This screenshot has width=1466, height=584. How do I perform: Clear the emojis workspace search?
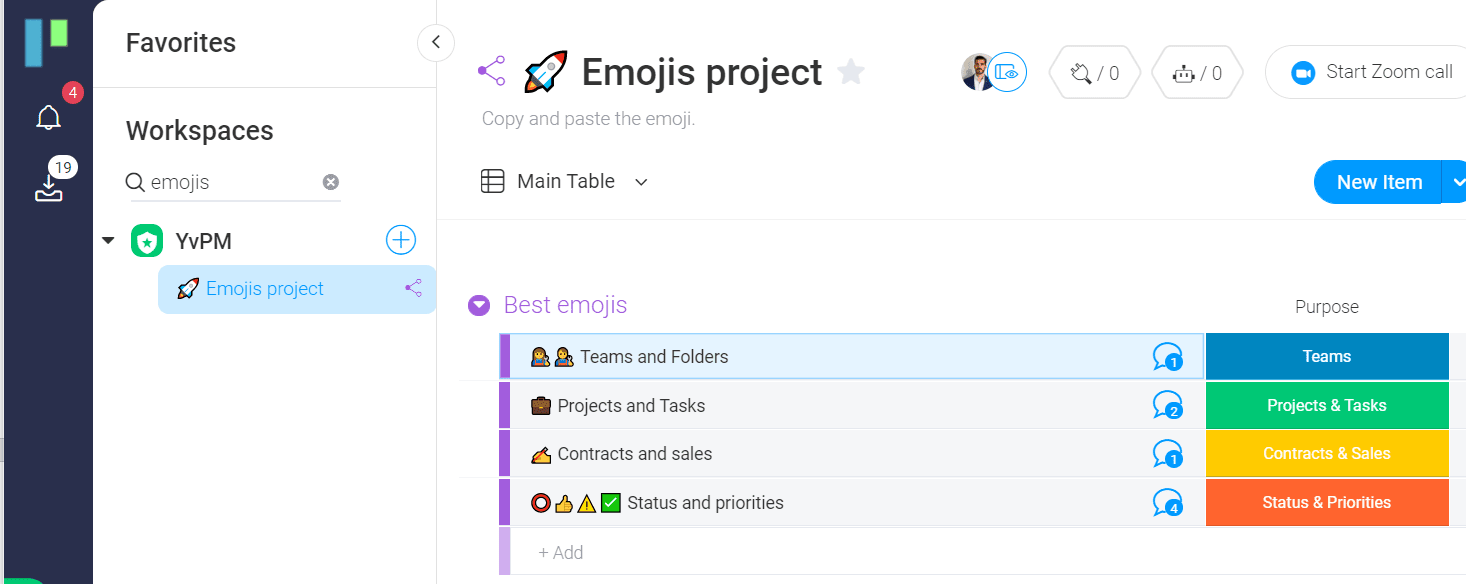pos(331,181)
